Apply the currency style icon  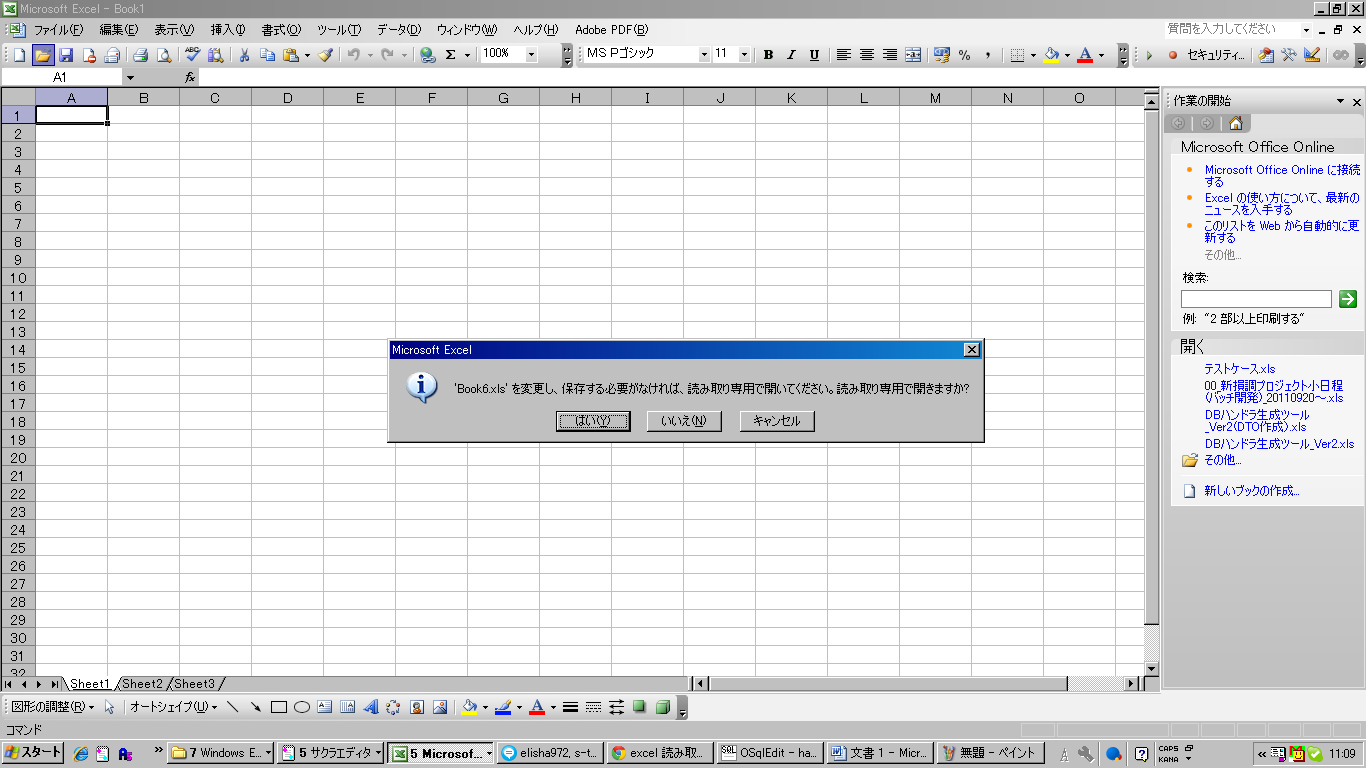pos(941,55)
